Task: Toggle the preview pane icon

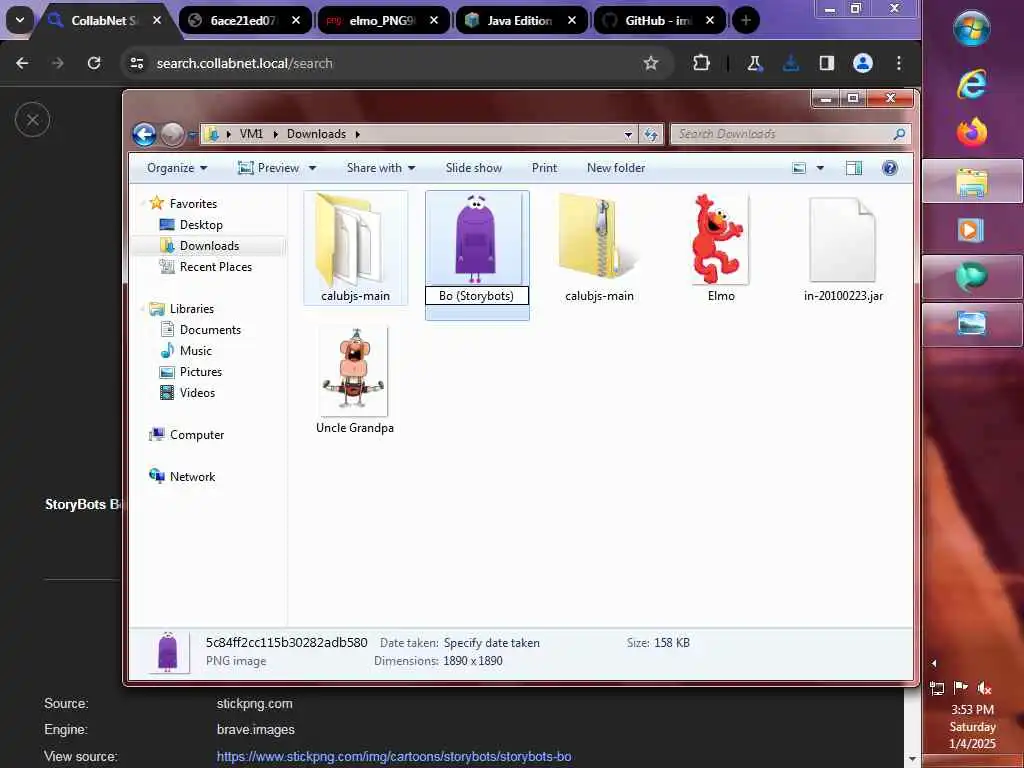Action: pyautogui.click(x=854, y=168)
